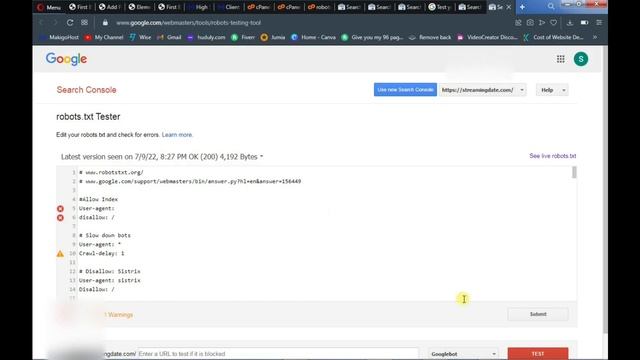
Task: Click the Search Console heading link
Action: (x=87, y=90)
